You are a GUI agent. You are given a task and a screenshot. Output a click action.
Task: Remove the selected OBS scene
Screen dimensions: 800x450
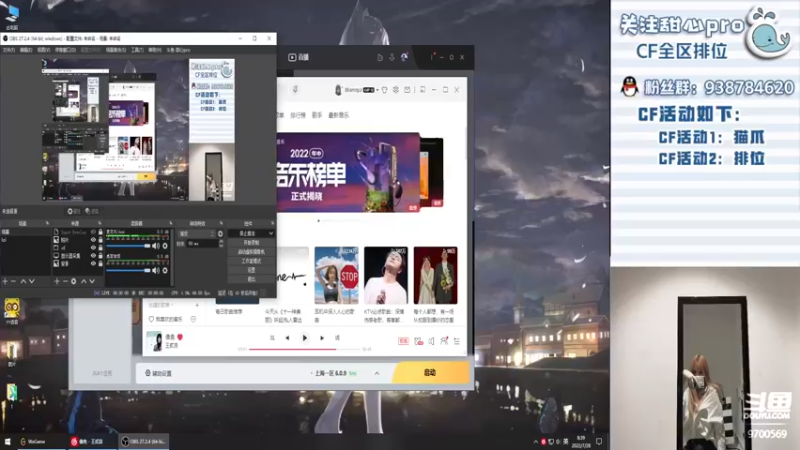coord(14,281)
